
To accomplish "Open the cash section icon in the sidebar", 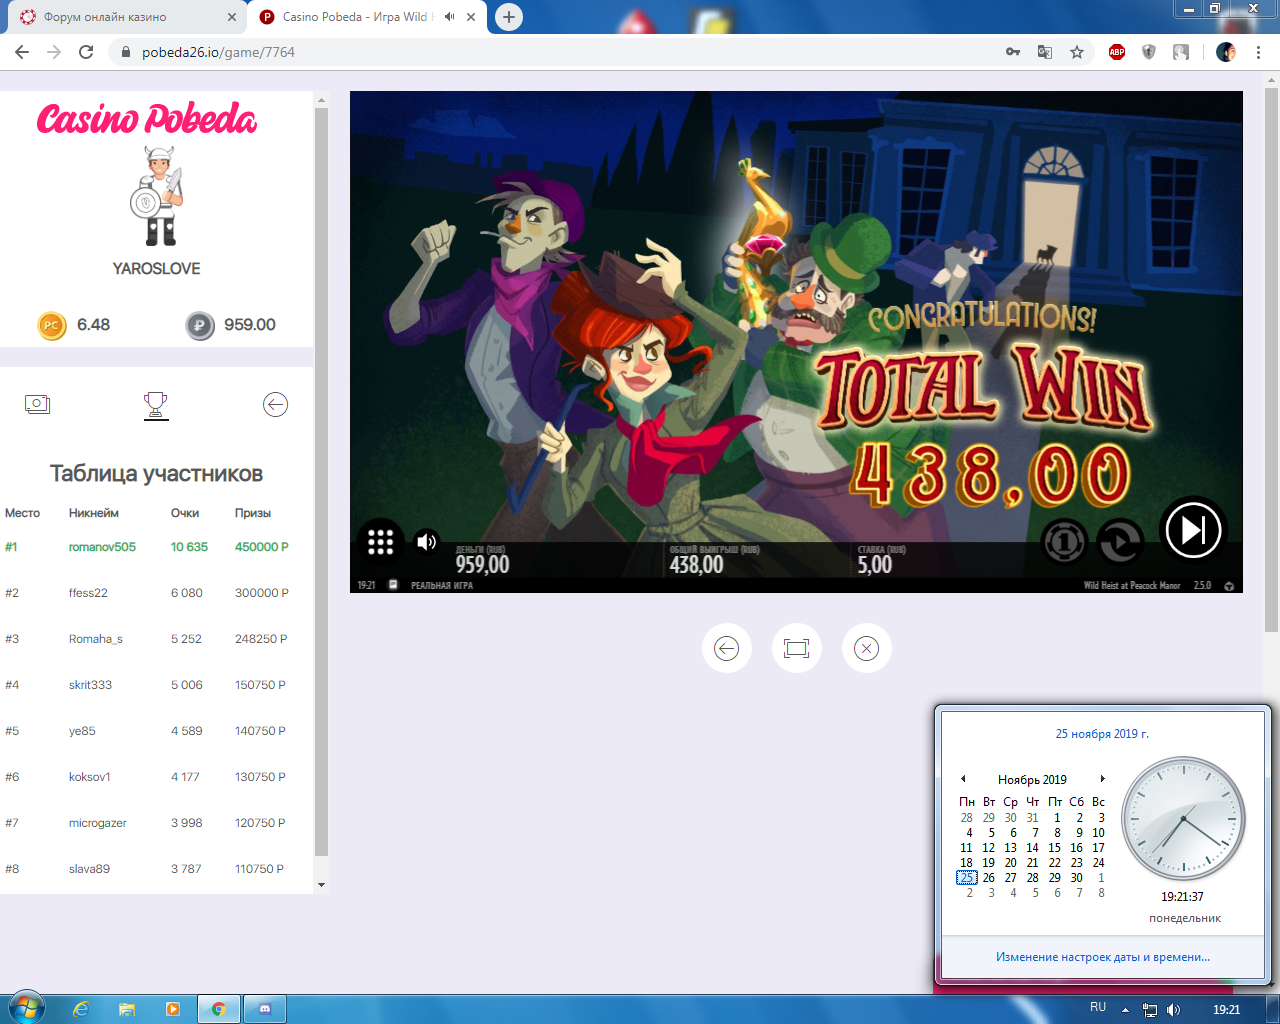I will click(x=37, y=404).
